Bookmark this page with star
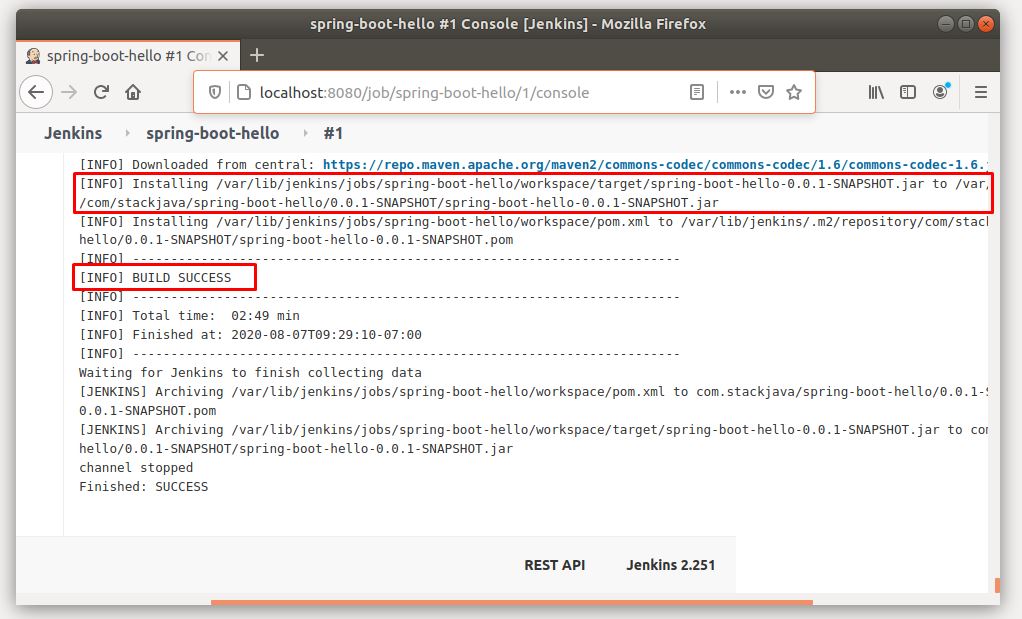The height and width of the screenshot is (619, 1022). pyautogui.click(x=794, y=93)
